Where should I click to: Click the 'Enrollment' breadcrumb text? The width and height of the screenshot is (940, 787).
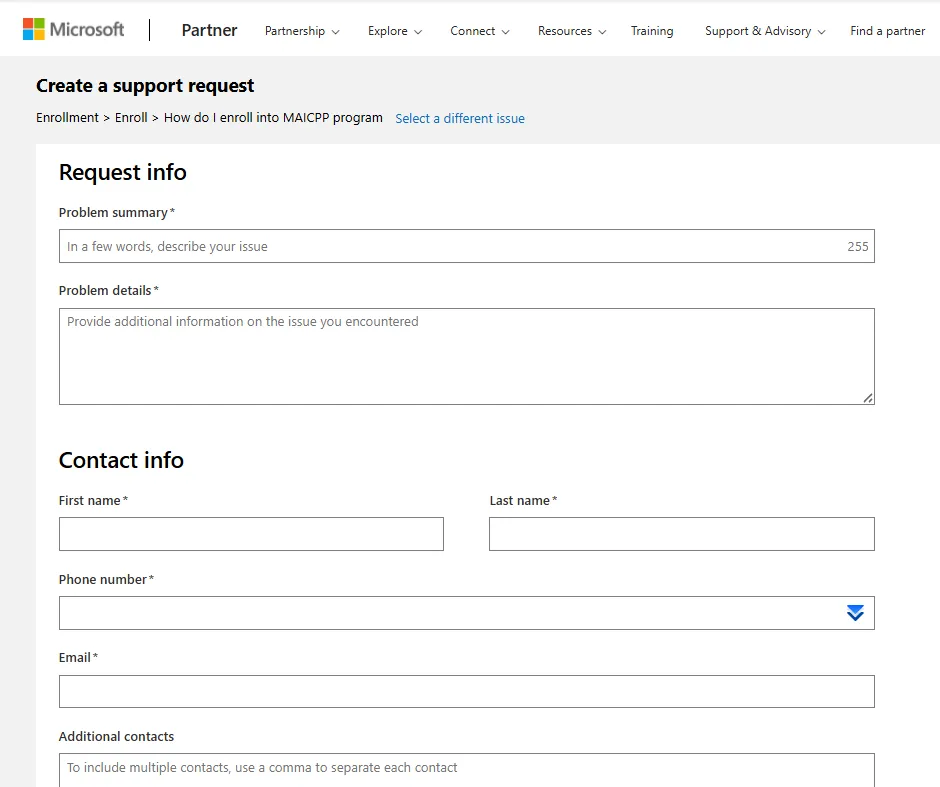(x=67, y=117)
